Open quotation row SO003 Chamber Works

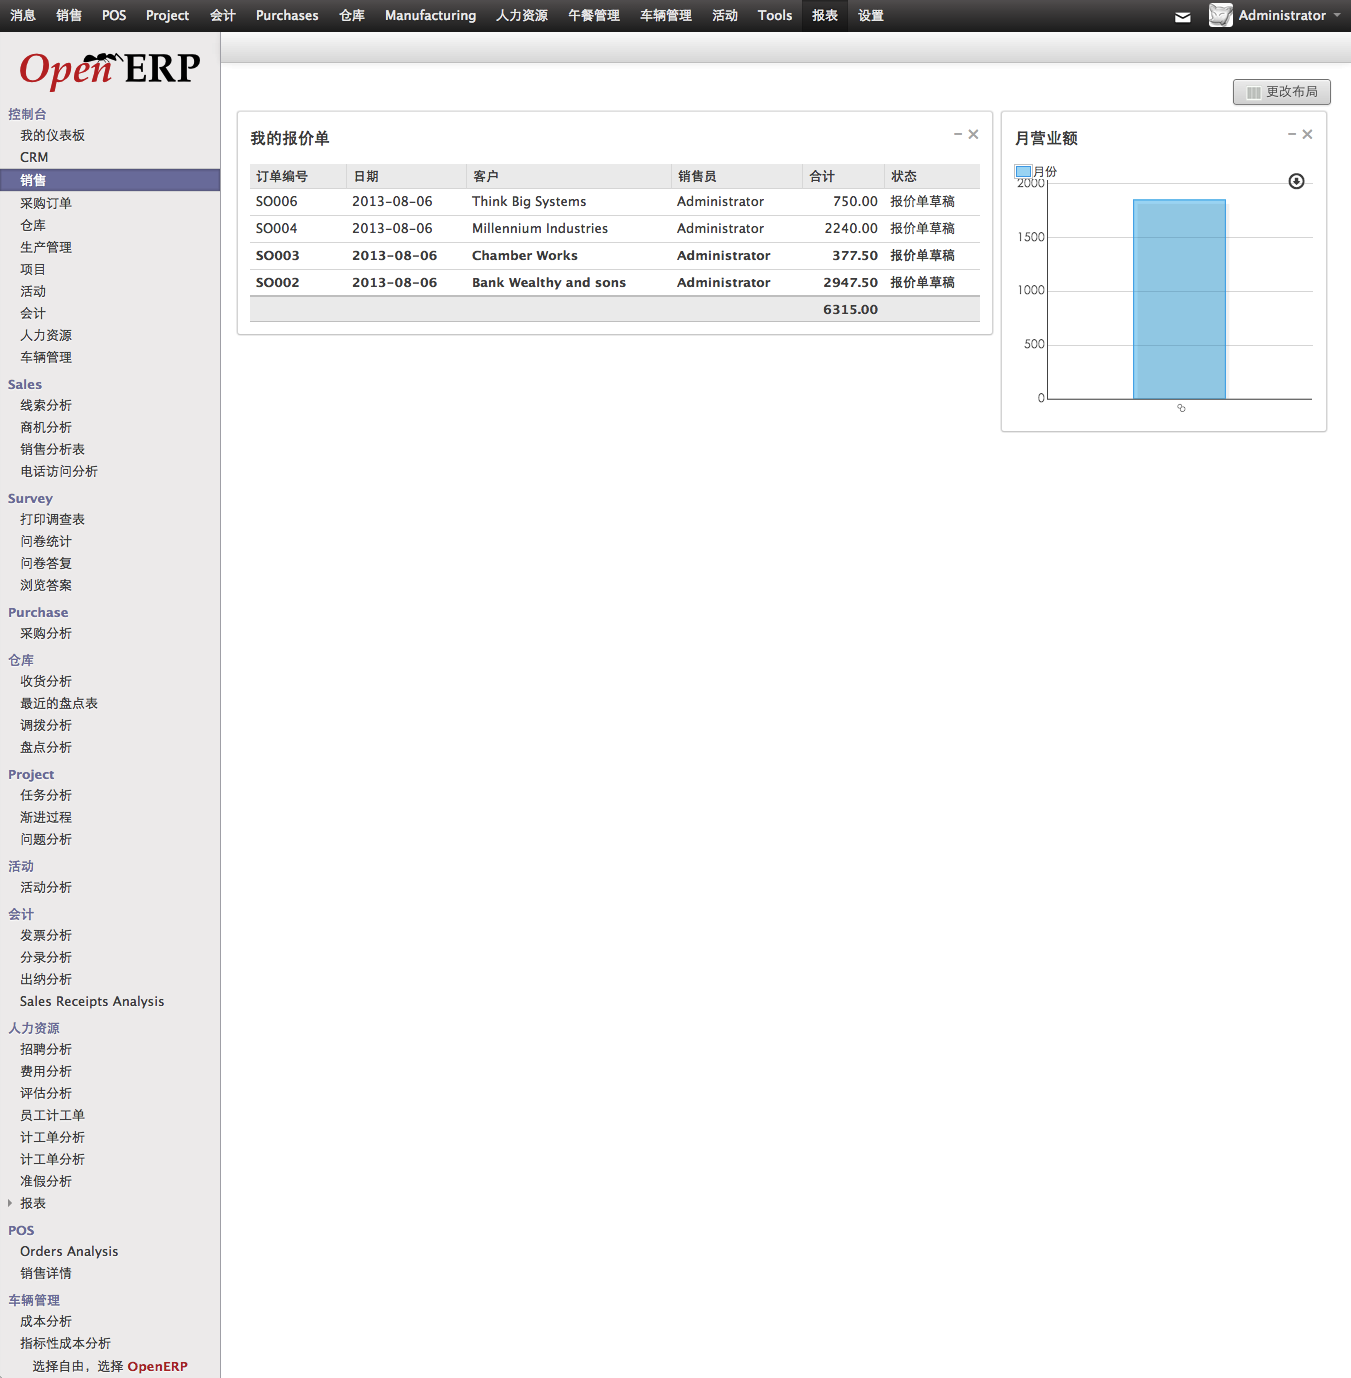(x=524, y=255)
